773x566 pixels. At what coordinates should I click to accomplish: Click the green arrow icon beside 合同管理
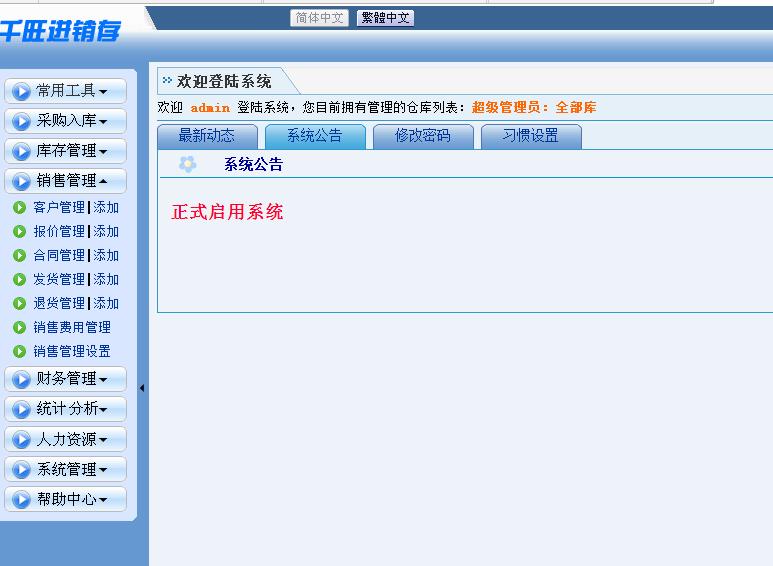click(x=19, y=256)
